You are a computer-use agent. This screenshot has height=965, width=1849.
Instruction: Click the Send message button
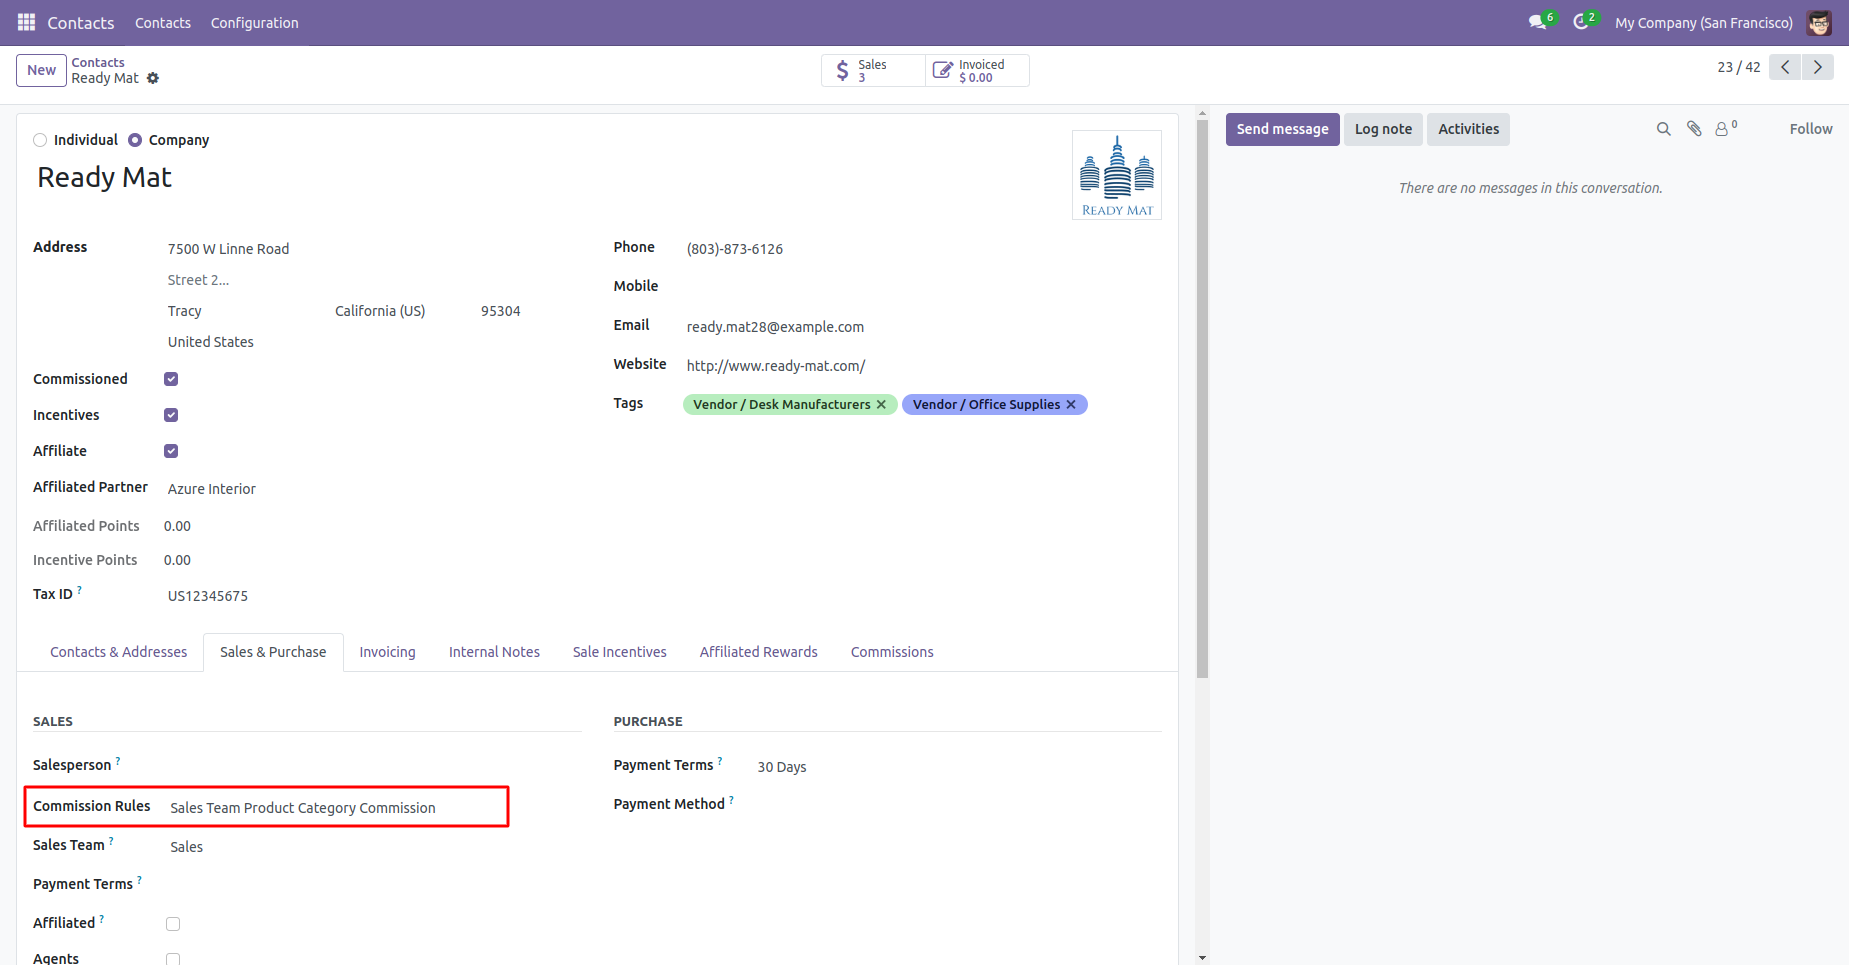(x=1282, y=129)
